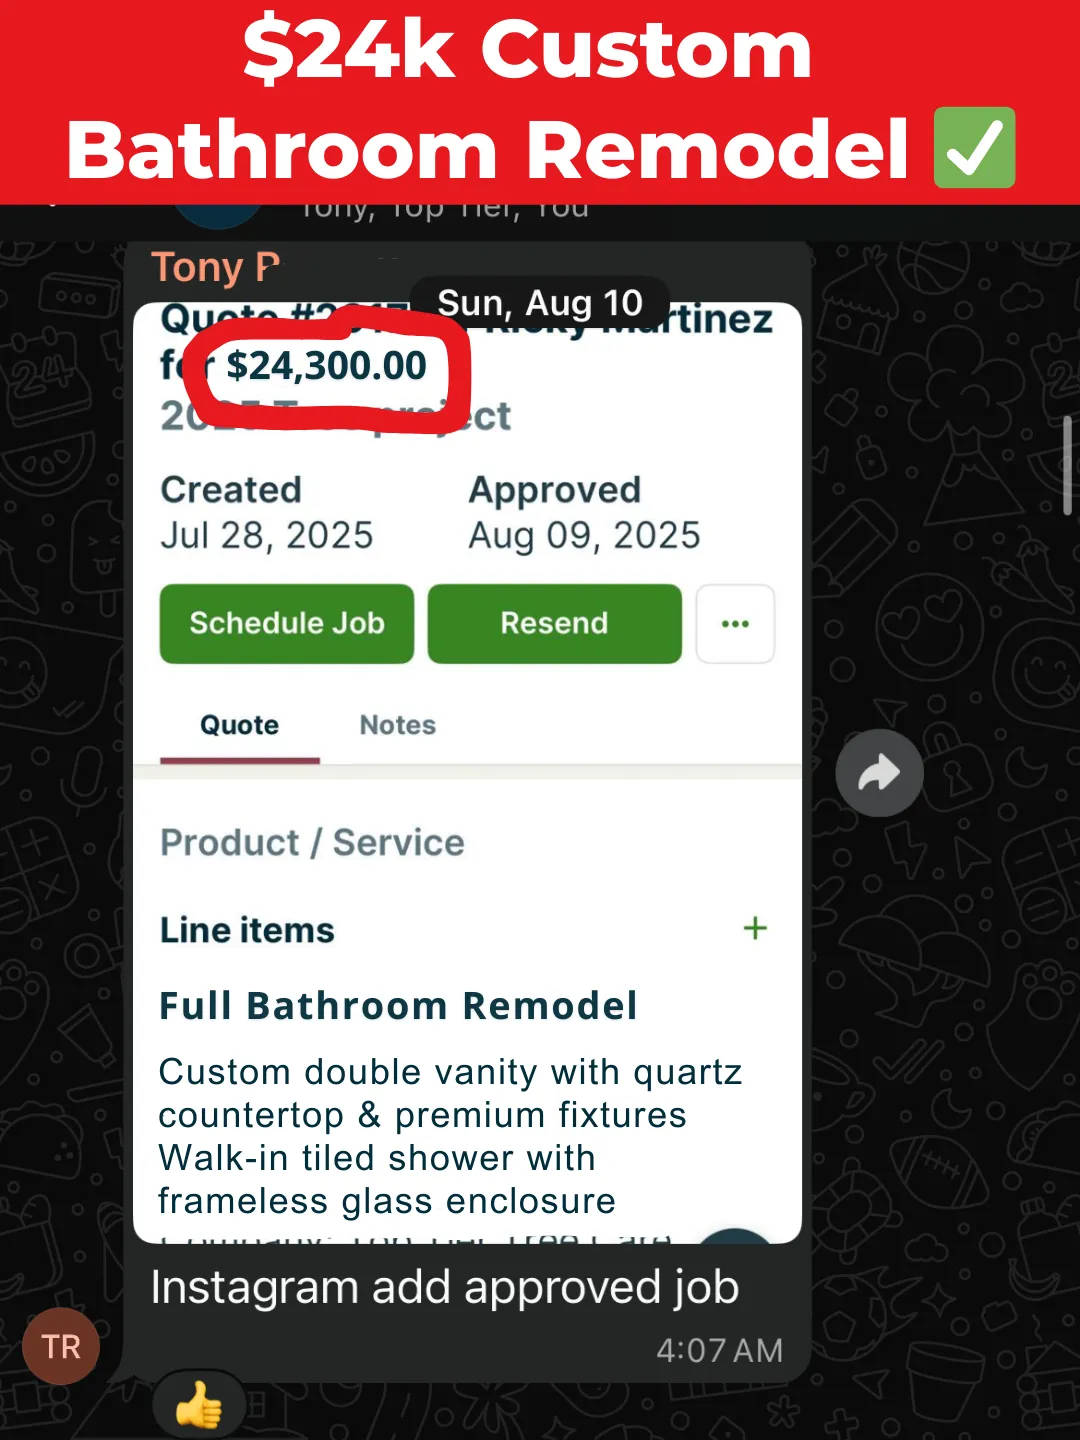Tap the Instagram add approved job caption
The image size is (1080, 1440).
(445, 1287)
